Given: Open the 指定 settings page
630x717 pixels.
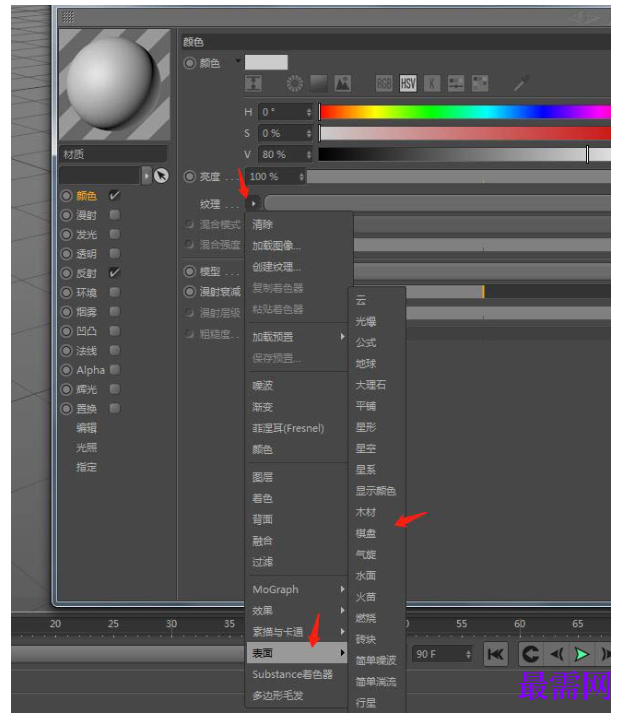Looking at the screenshot, I should point(86,467).
